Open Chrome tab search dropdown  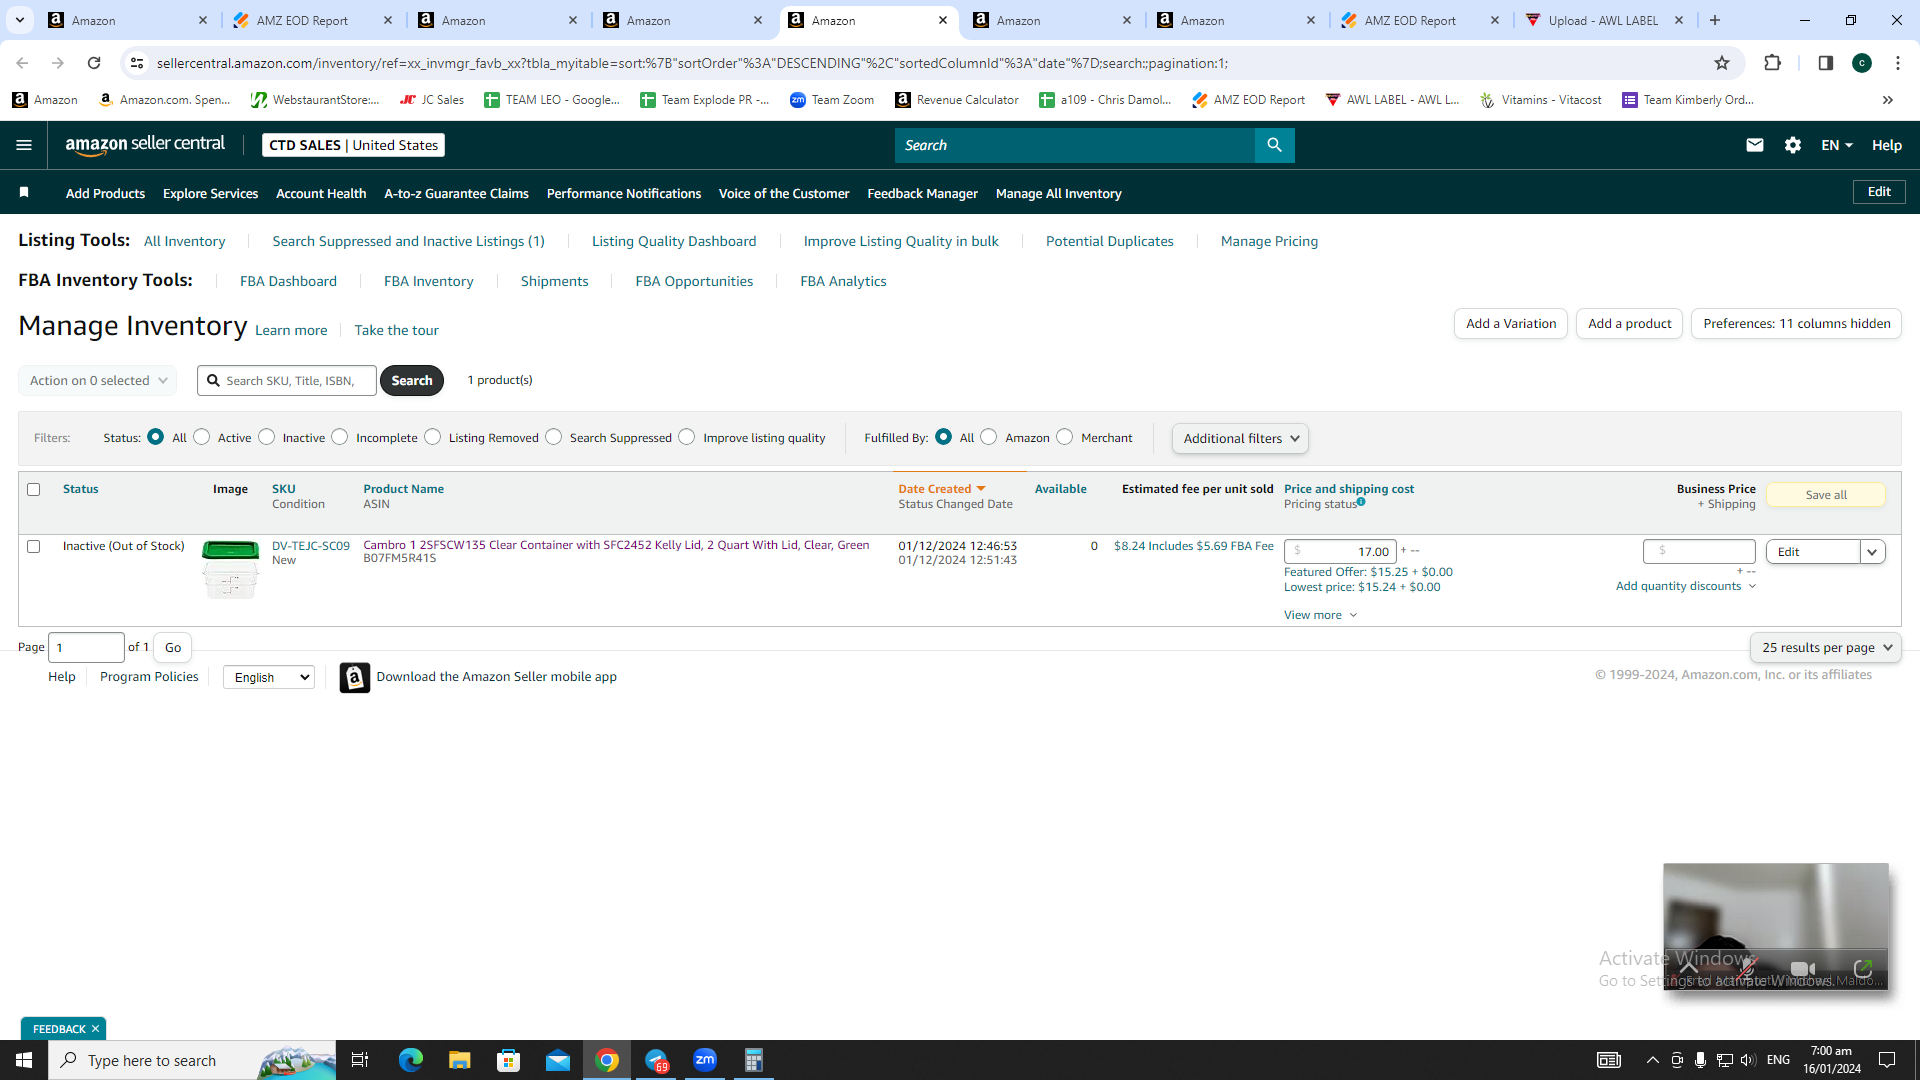20,20
